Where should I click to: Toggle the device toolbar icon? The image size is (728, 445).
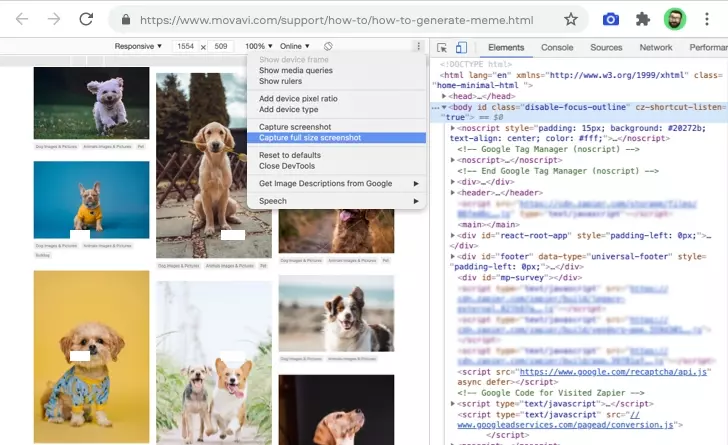(461, 47)
